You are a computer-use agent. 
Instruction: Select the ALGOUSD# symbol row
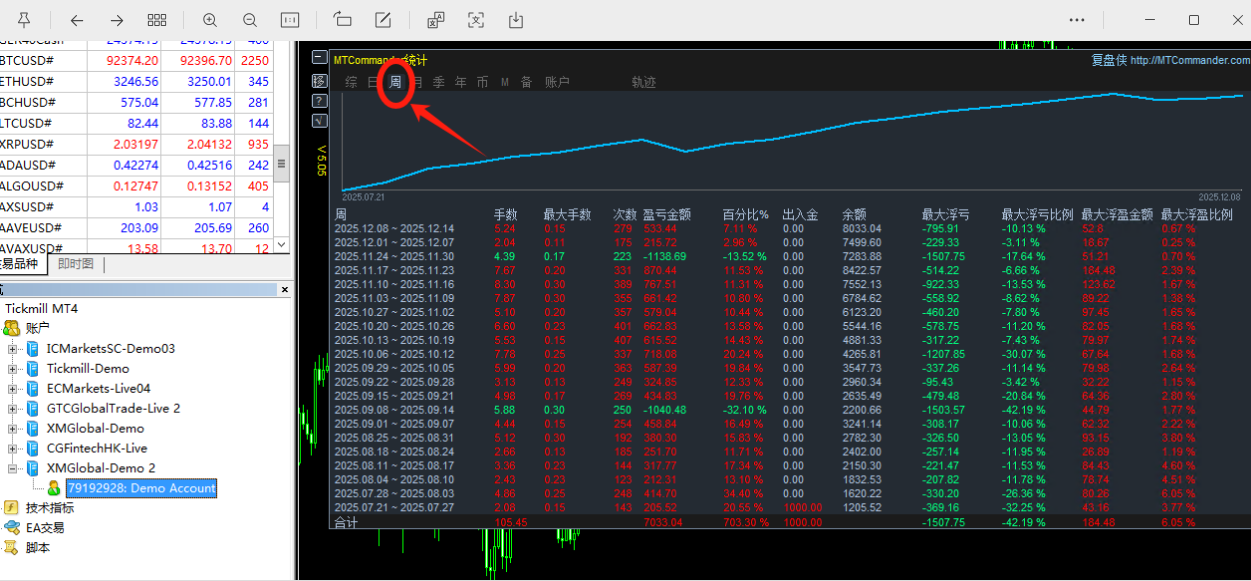pyautogui.click(x=137, y=186)
